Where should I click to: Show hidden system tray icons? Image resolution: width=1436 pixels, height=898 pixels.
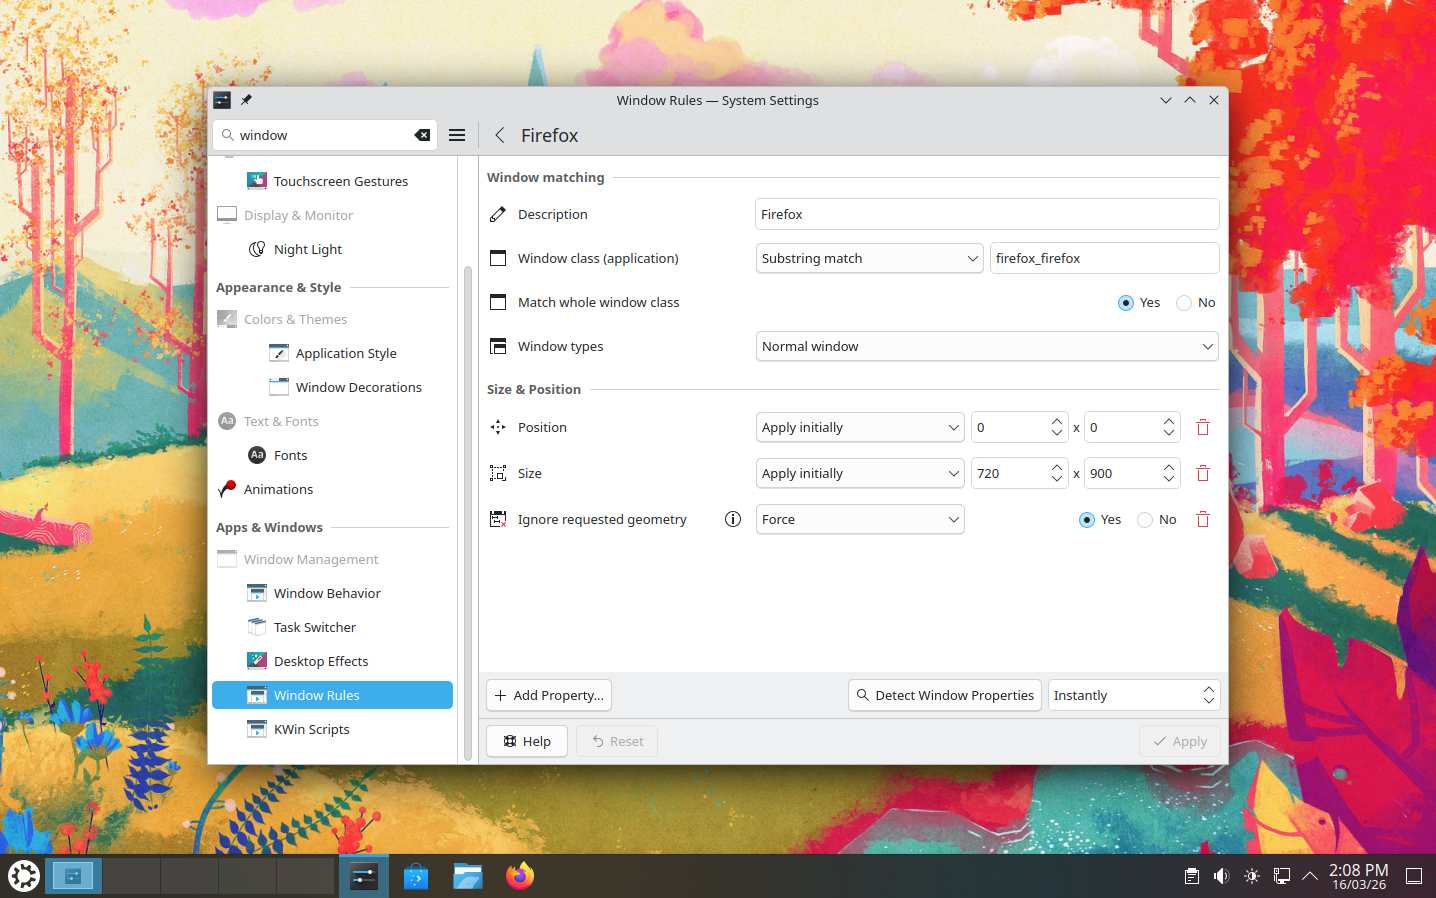[x=1310, y=876]
